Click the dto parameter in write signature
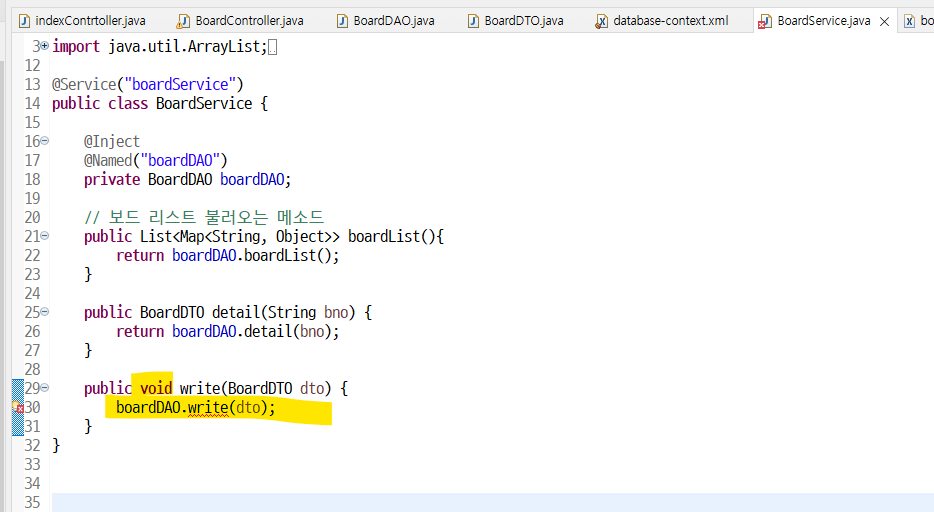Image resolution: width=934 pixels, height=512 pixels. click(312, 389)
